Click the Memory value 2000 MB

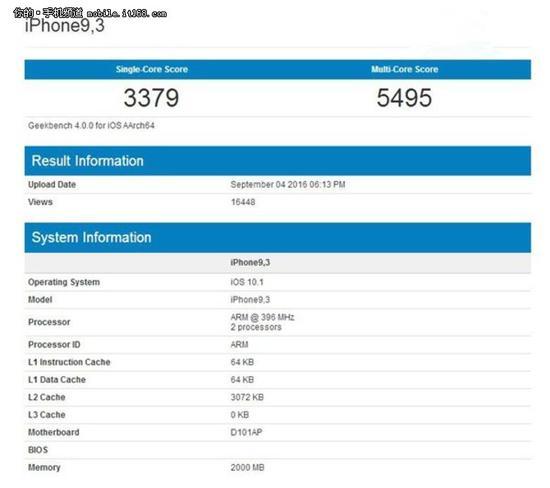click(x=248, y=467)
